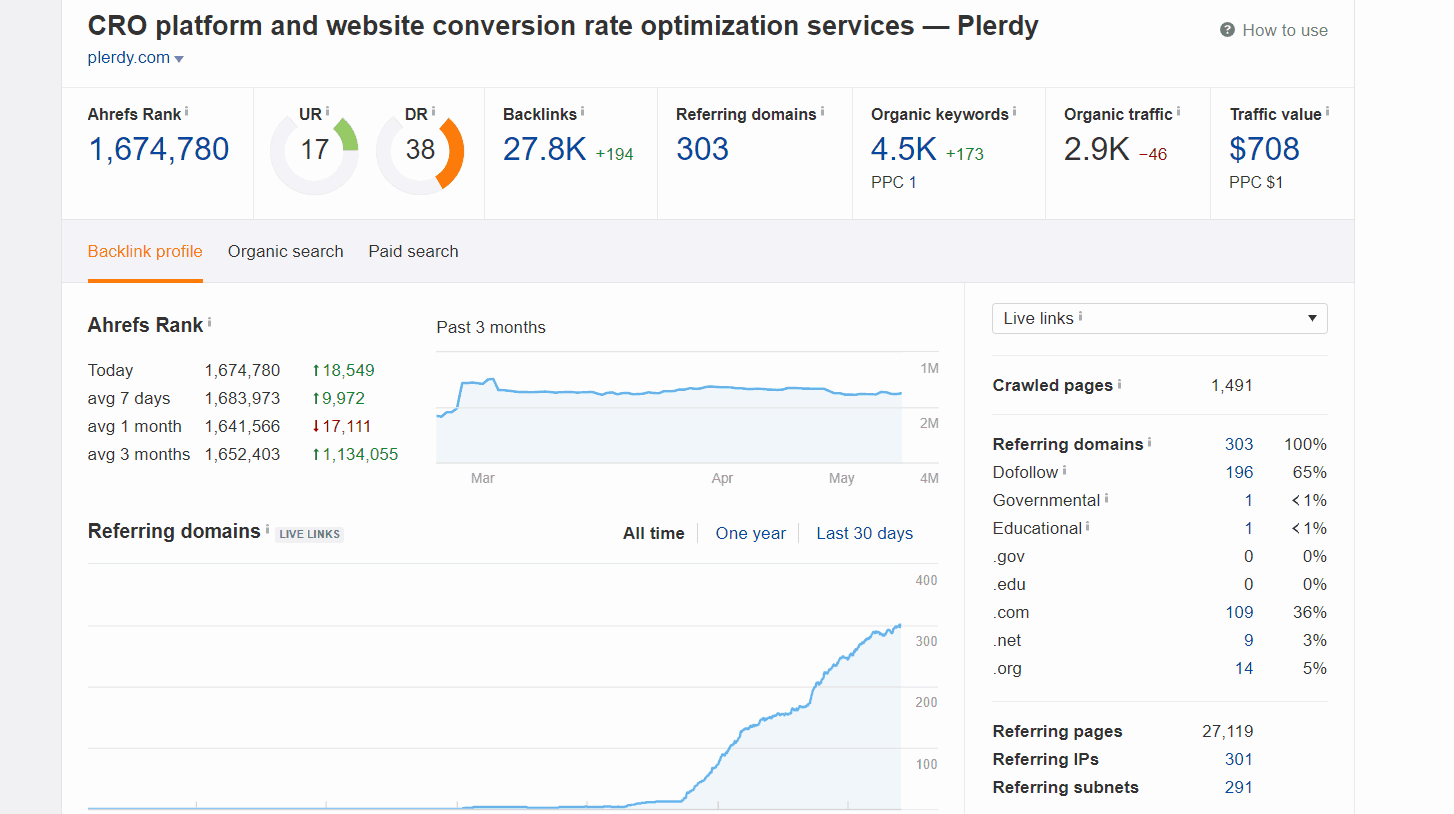
Task: Click the UR 17 donut gauge
Action: (x=314, y=151)
